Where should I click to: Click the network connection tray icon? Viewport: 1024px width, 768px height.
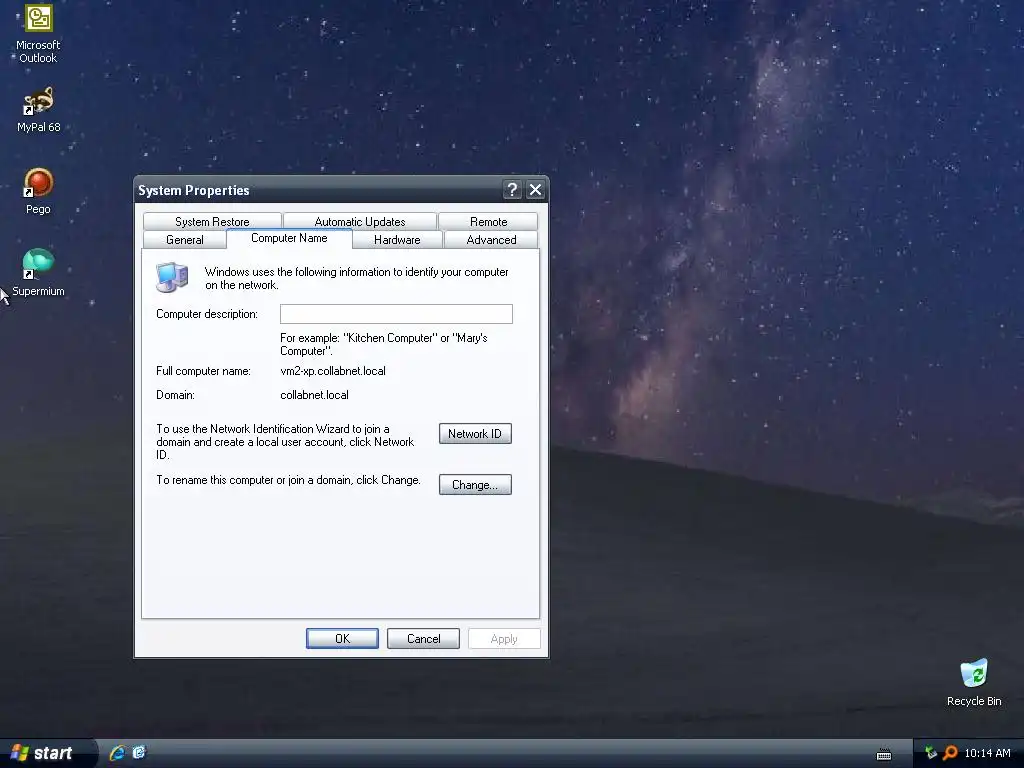tap(931, 753)
